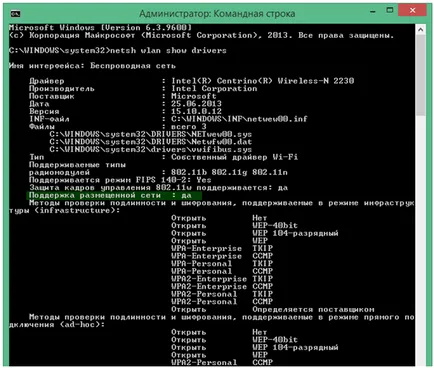The height and width of the screenshot is (368, 434).
Task: Click the date value 25.06.2013
Action: click(196, 104)
